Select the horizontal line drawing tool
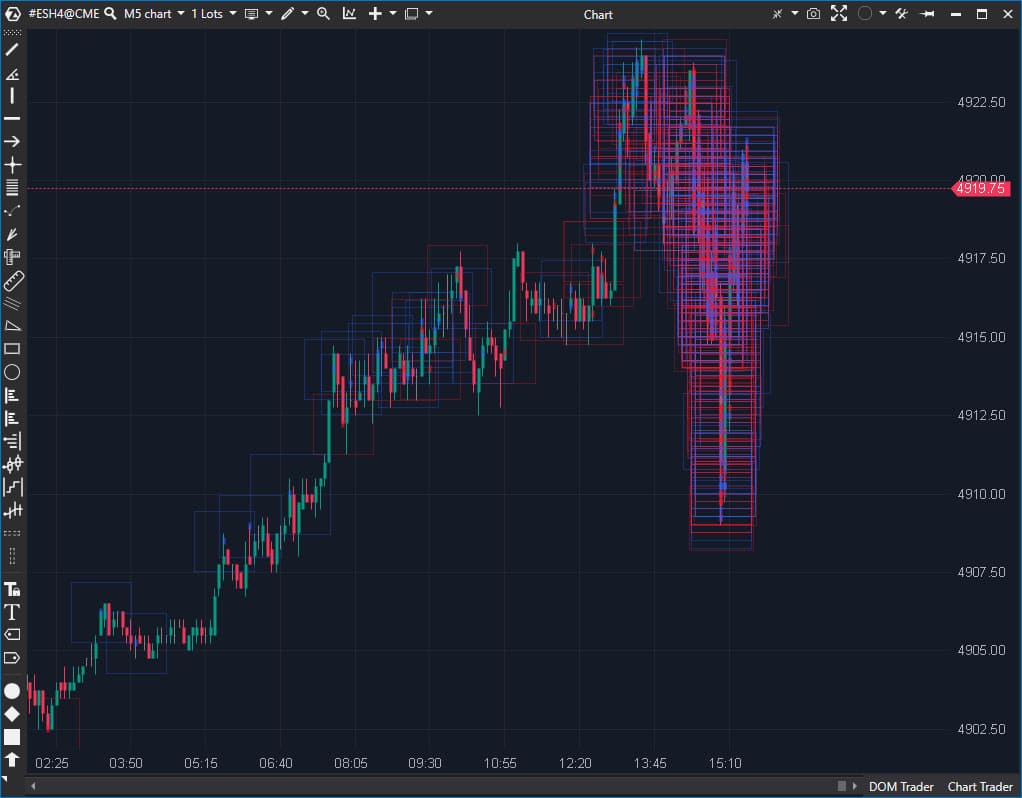This screenshot has height=798, width=1022. tap(12, 118)
